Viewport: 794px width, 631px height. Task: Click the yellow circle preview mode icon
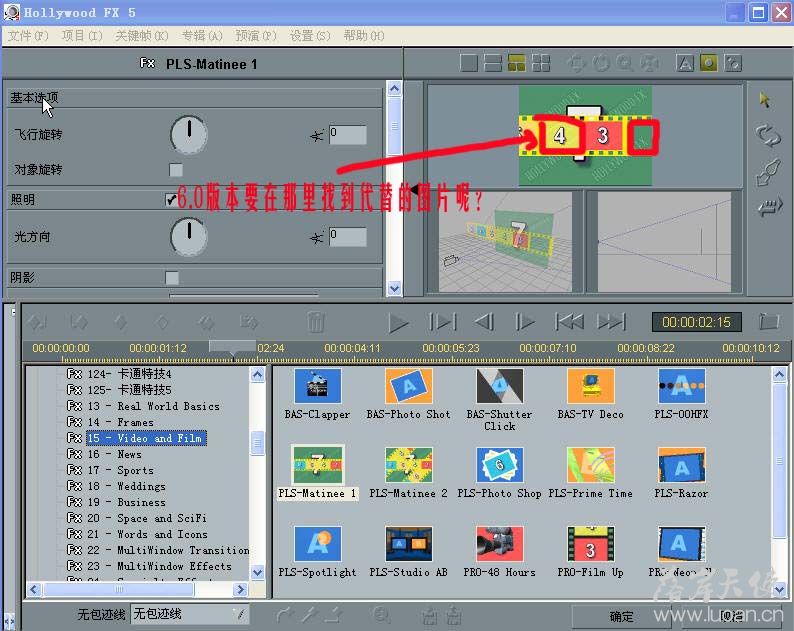click(708, 63)
